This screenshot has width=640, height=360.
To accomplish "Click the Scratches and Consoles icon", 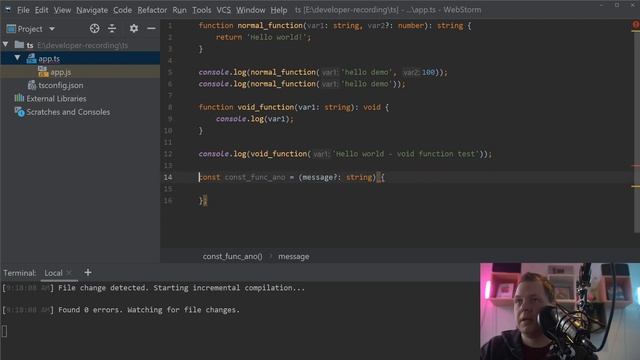I will [x=19, y=111].
